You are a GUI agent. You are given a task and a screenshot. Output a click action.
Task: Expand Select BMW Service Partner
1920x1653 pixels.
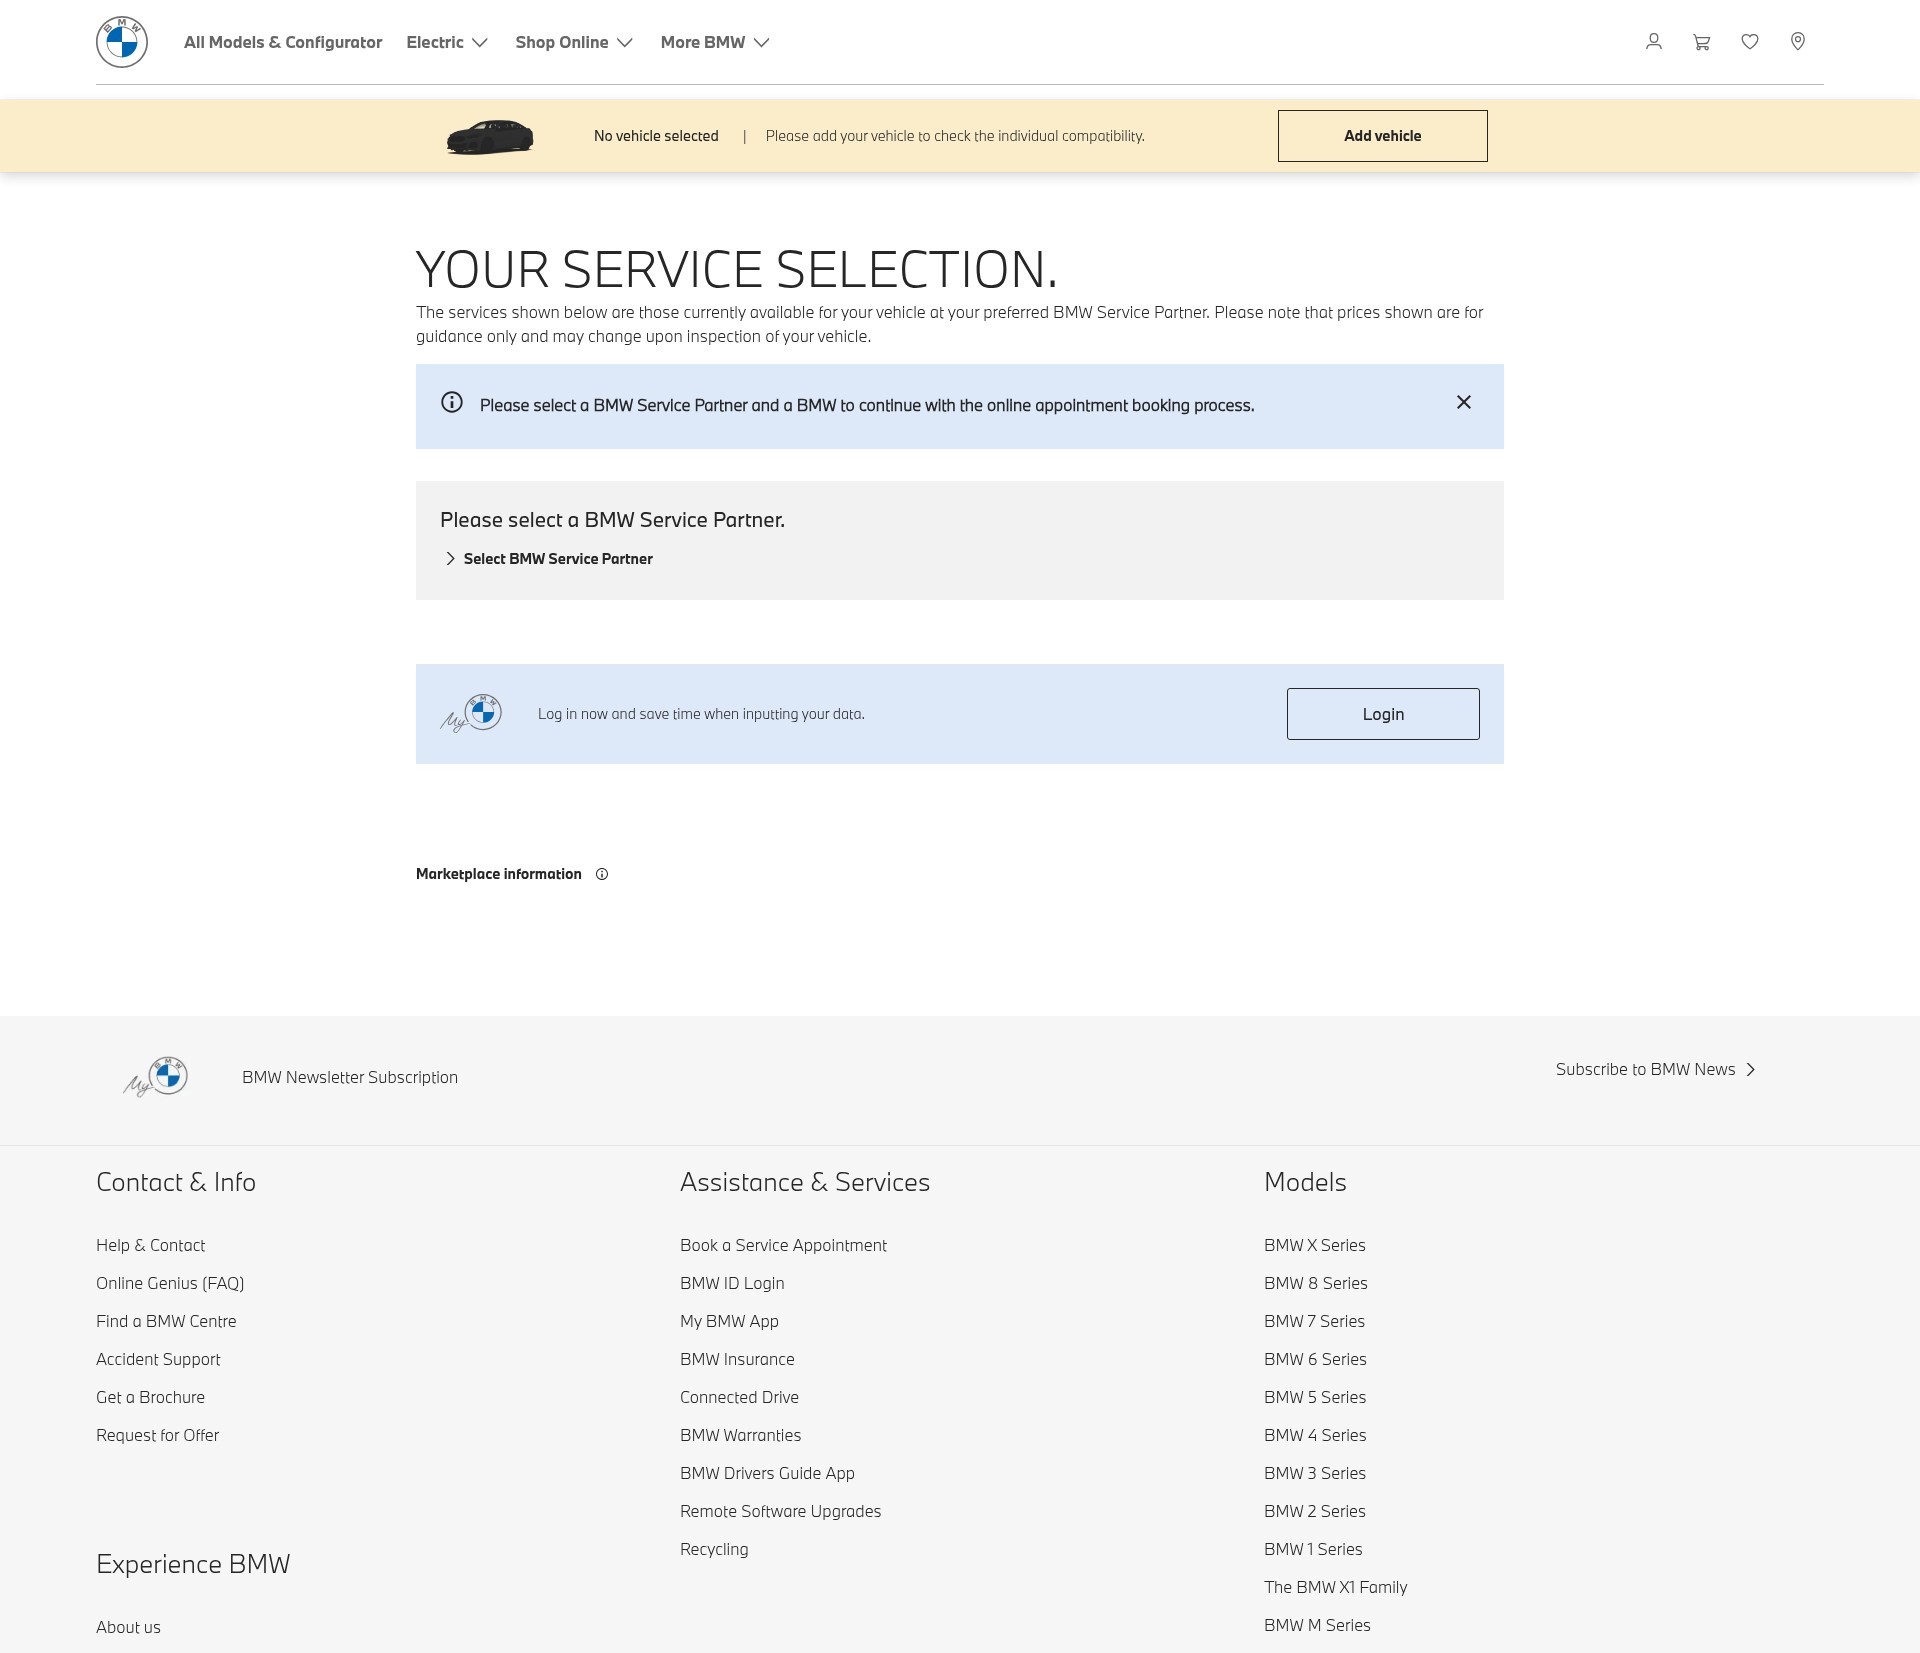click(x=548, y=559)
